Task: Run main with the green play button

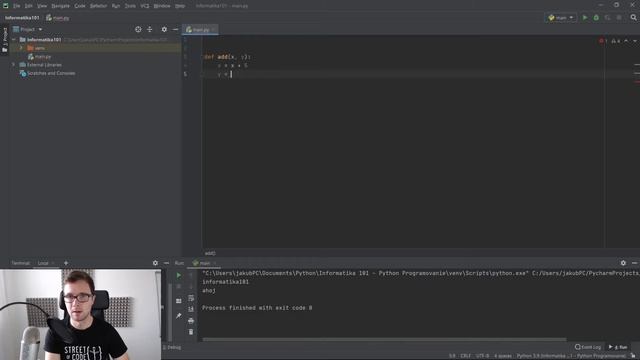Action: [585, 18]
